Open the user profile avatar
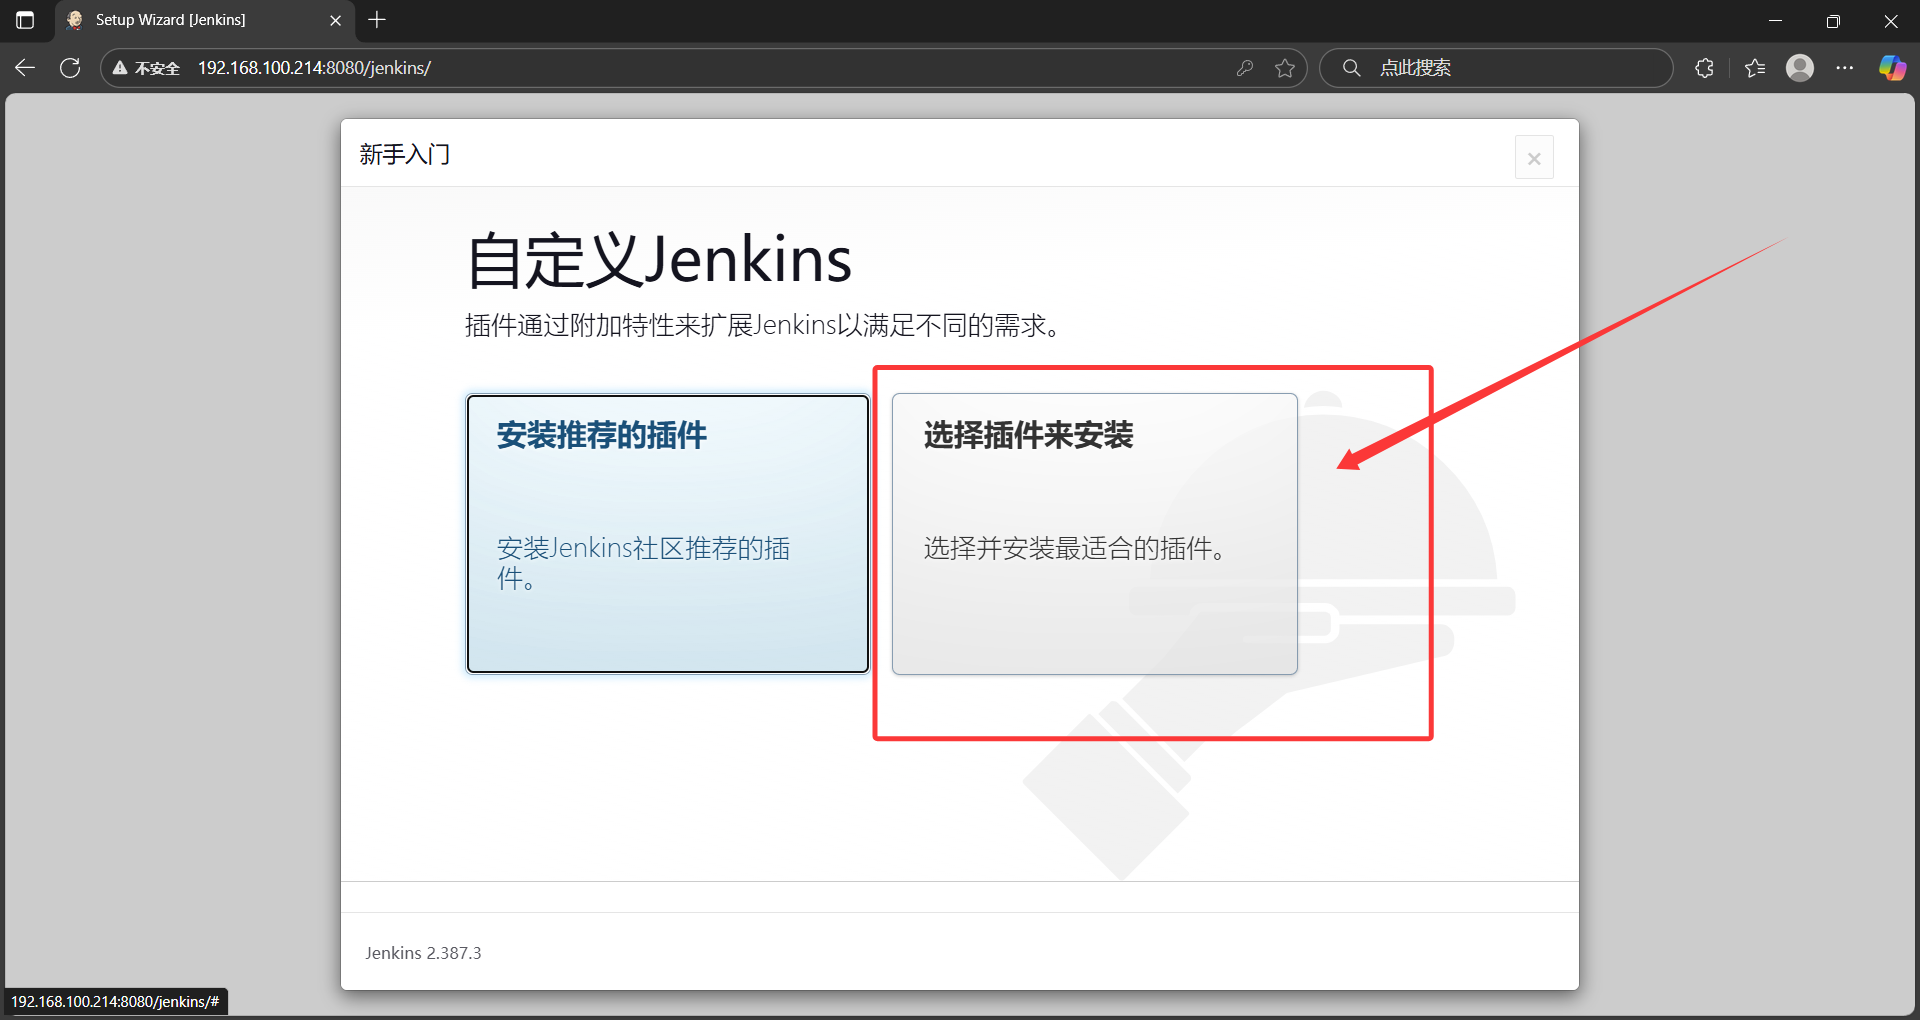Image resolution: width=1920 pixels, height=1020 pixels. pos(1800,68)
